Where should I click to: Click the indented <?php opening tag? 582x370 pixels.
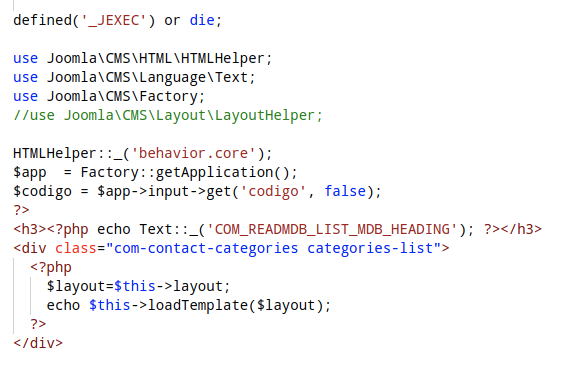(51, 268)
